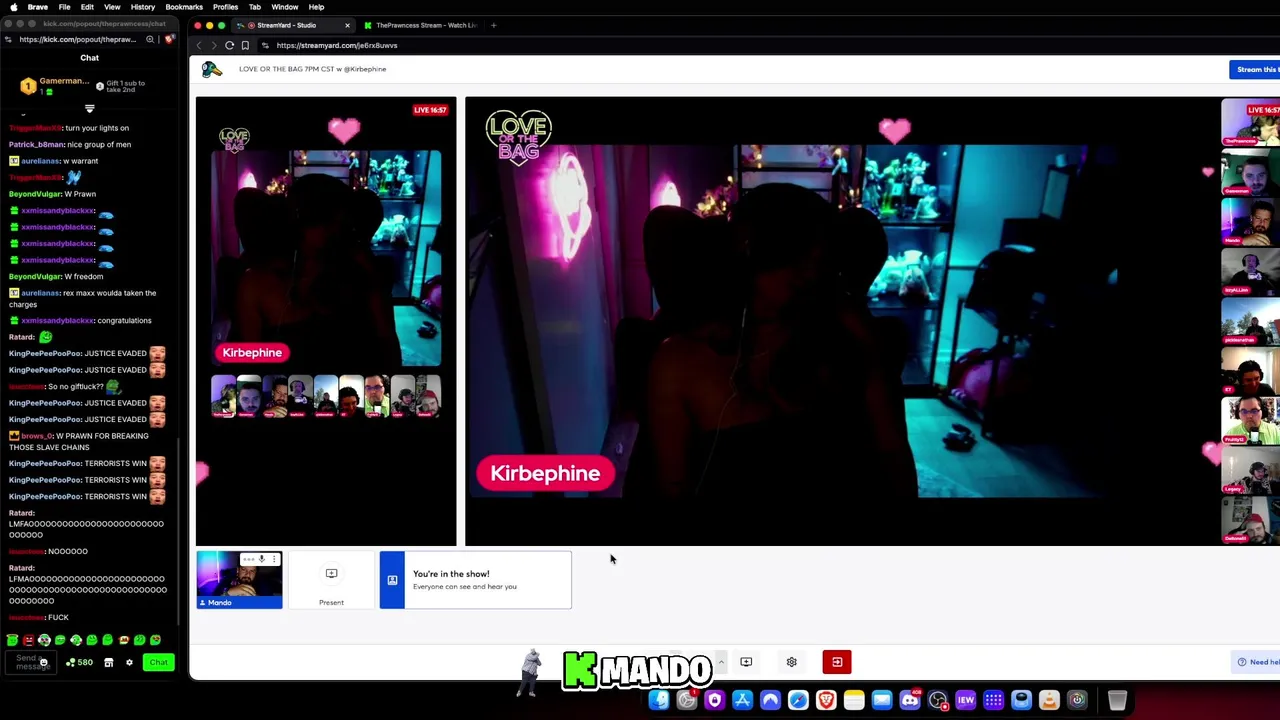The image size is (1280, 720).
Task: Select the Kirbephine grid layout scene thumbnail
Action: tap(326, 320)
